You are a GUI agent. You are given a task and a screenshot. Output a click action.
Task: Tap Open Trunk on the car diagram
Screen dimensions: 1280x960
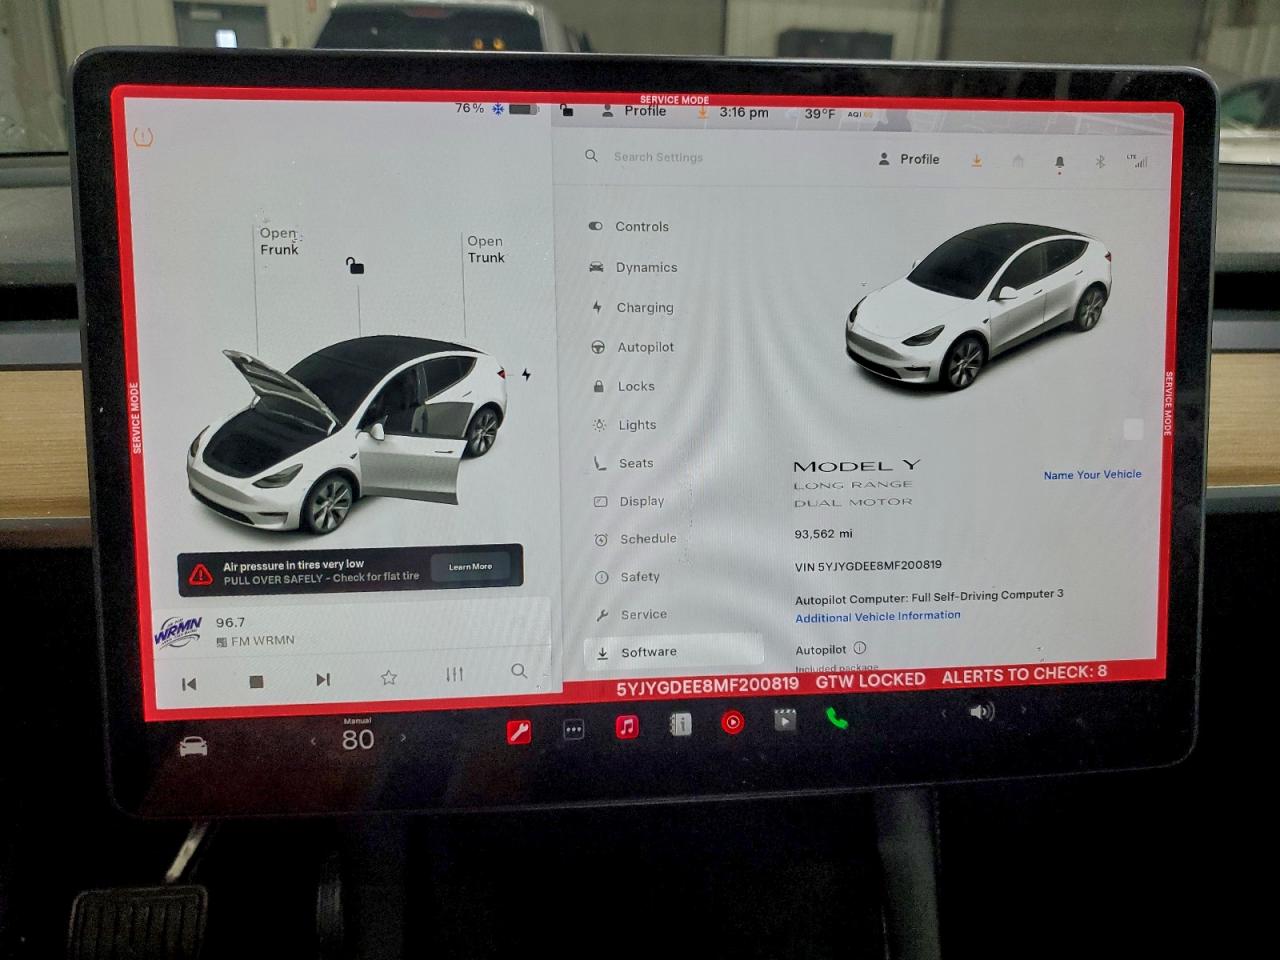(x=486, y=249)
